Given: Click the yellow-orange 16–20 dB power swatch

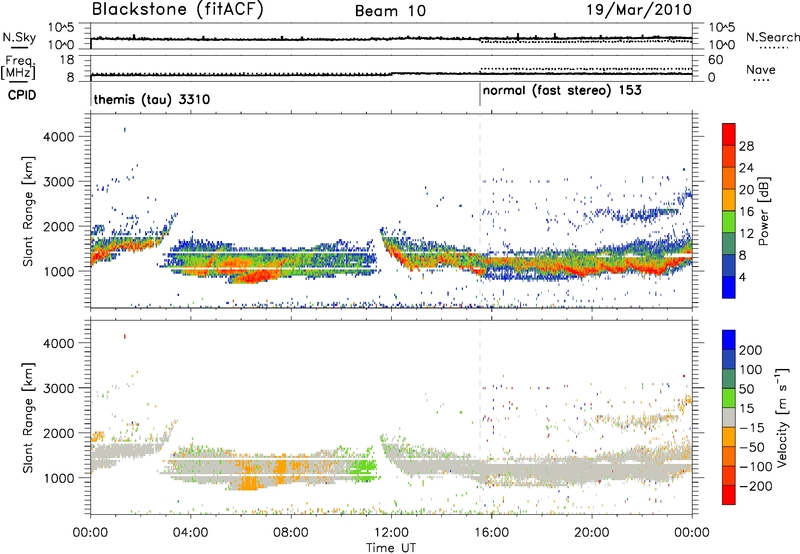Looking at the screenshot, I should (x=729, y=199).
